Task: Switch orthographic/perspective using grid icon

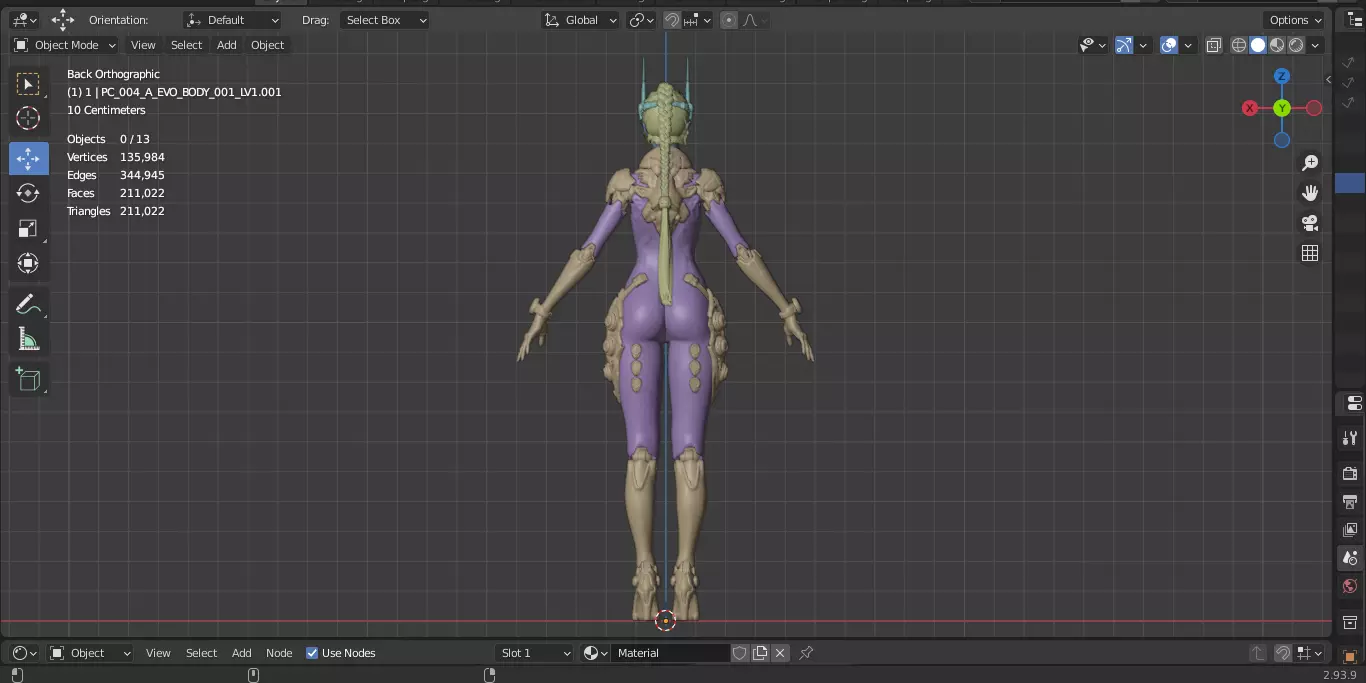Action: click(x=1310, y=253)
